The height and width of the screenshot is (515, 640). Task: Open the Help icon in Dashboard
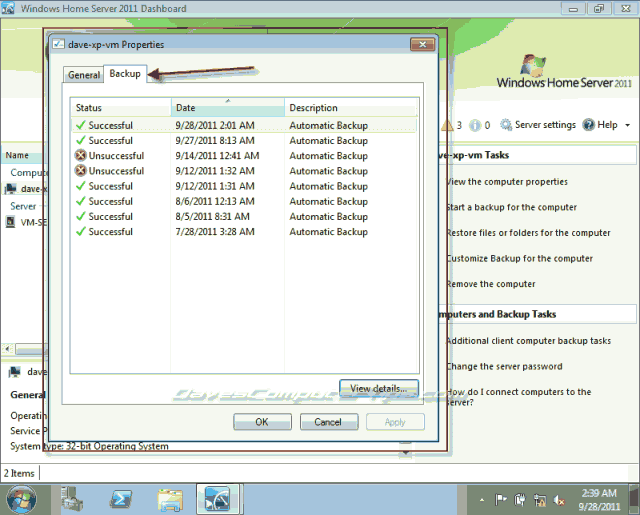589,125
